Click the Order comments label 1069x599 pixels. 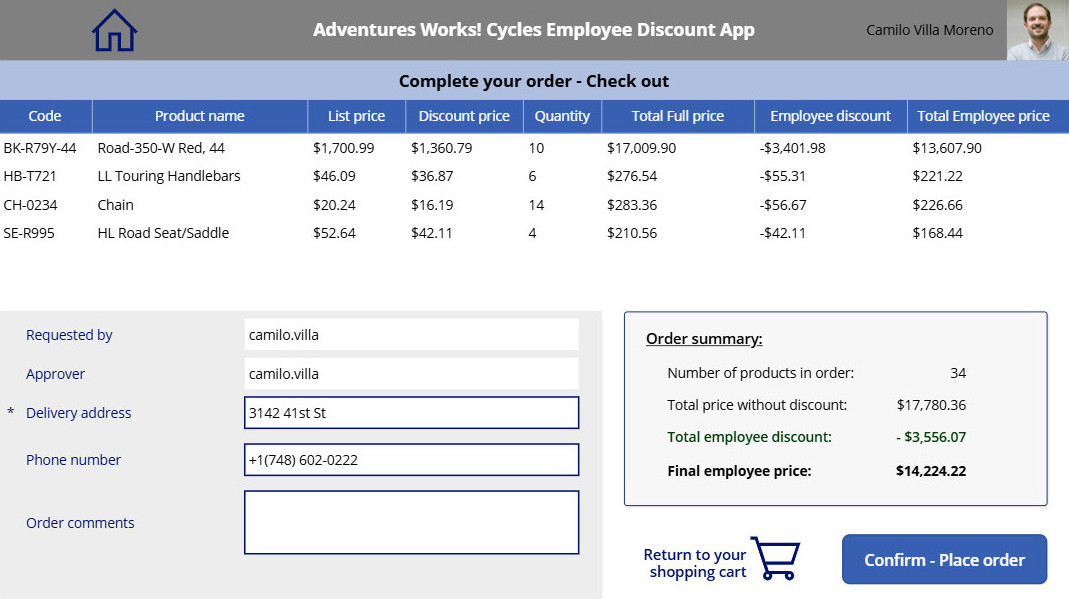click(80, 523)
